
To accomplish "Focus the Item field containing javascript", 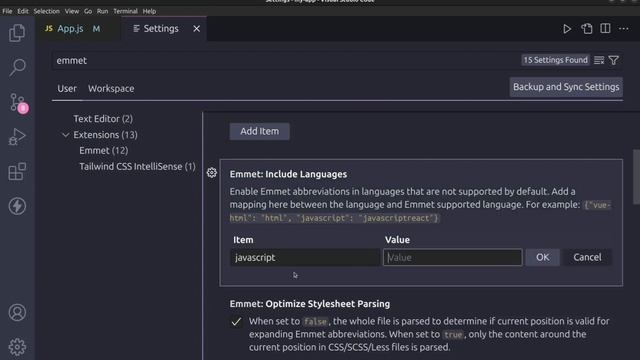I will [304, 258].
